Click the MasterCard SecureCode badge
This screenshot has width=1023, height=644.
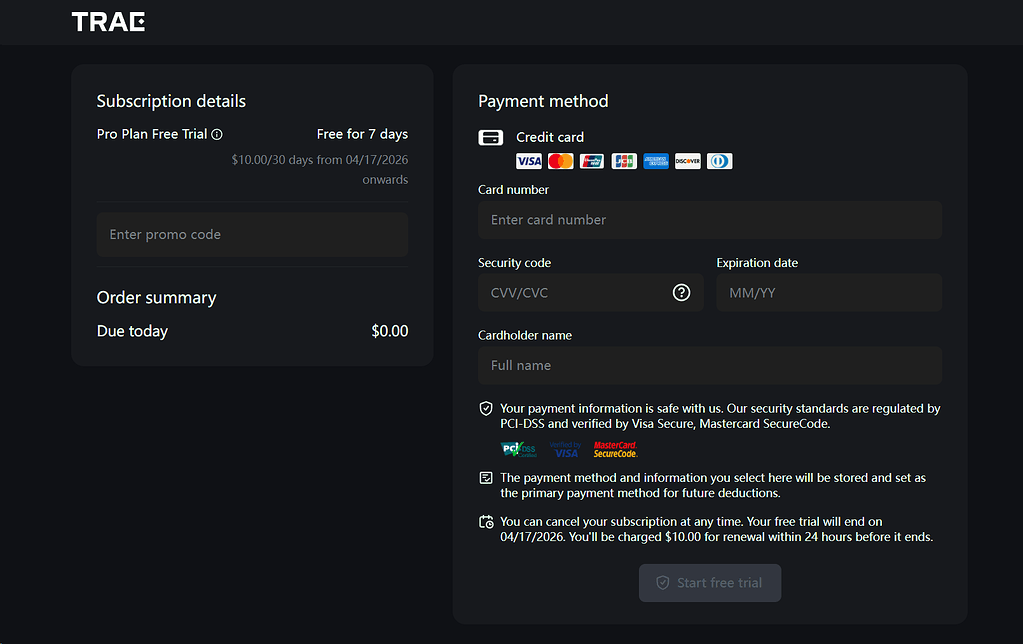point(615,450)
